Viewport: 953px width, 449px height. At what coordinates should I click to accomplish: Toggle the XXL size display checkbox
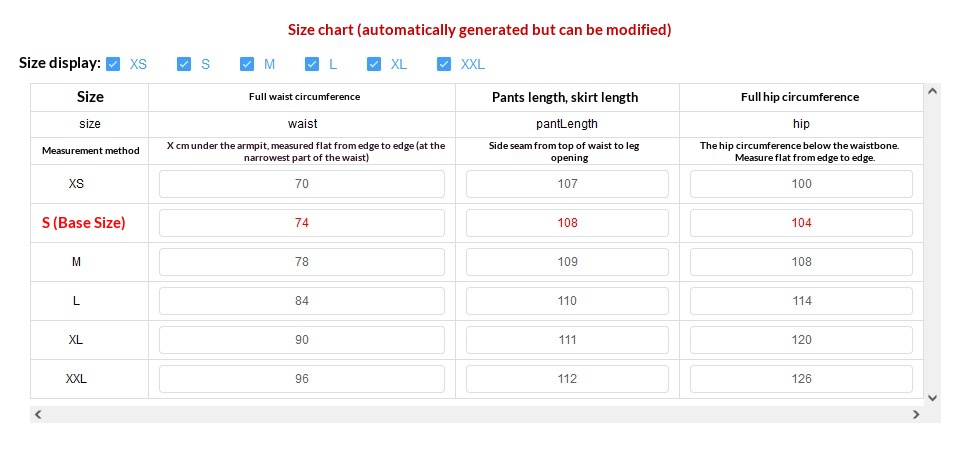click(444, 64)
